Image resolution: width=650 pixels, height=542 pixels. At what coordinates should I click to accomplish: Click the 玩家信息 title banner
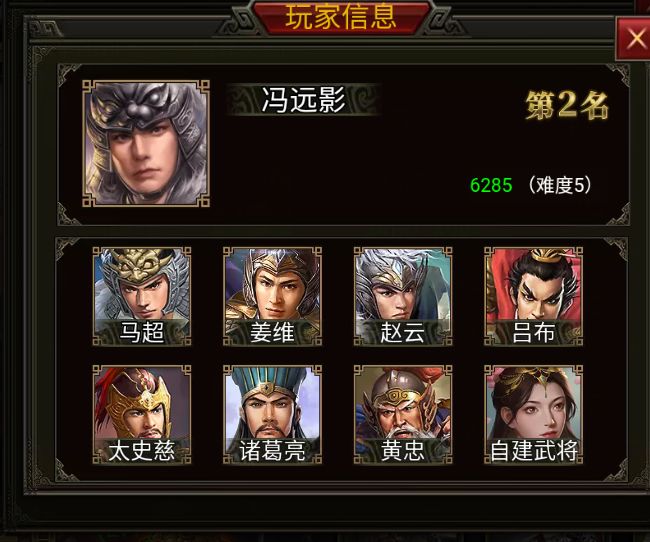pyautogui.click(x=341, y=17)
